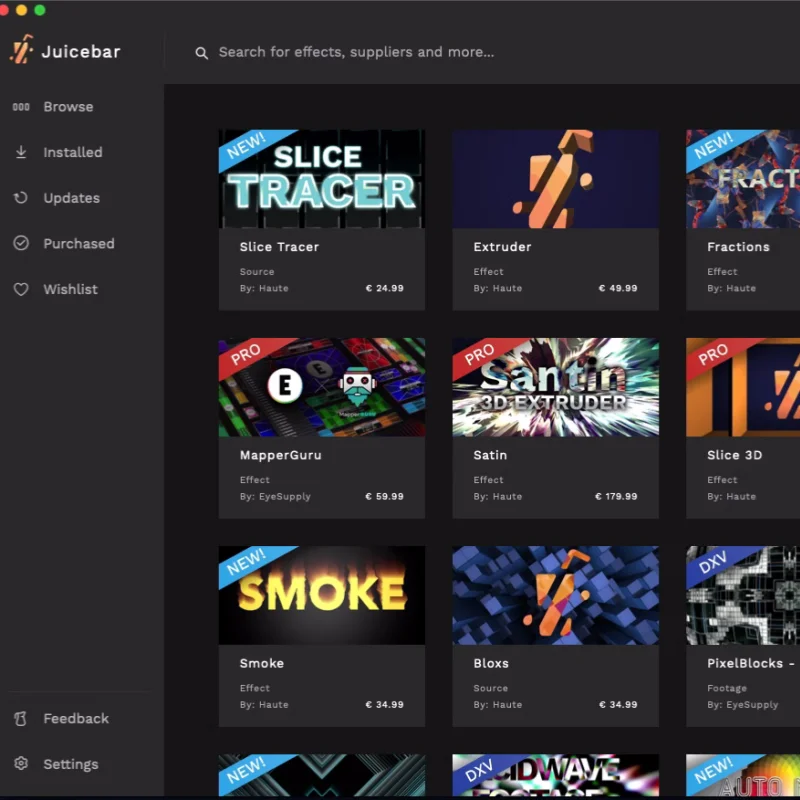Screen dimensions: 800x800
Task: Click the Extruder title text
Action: [502, 247]
